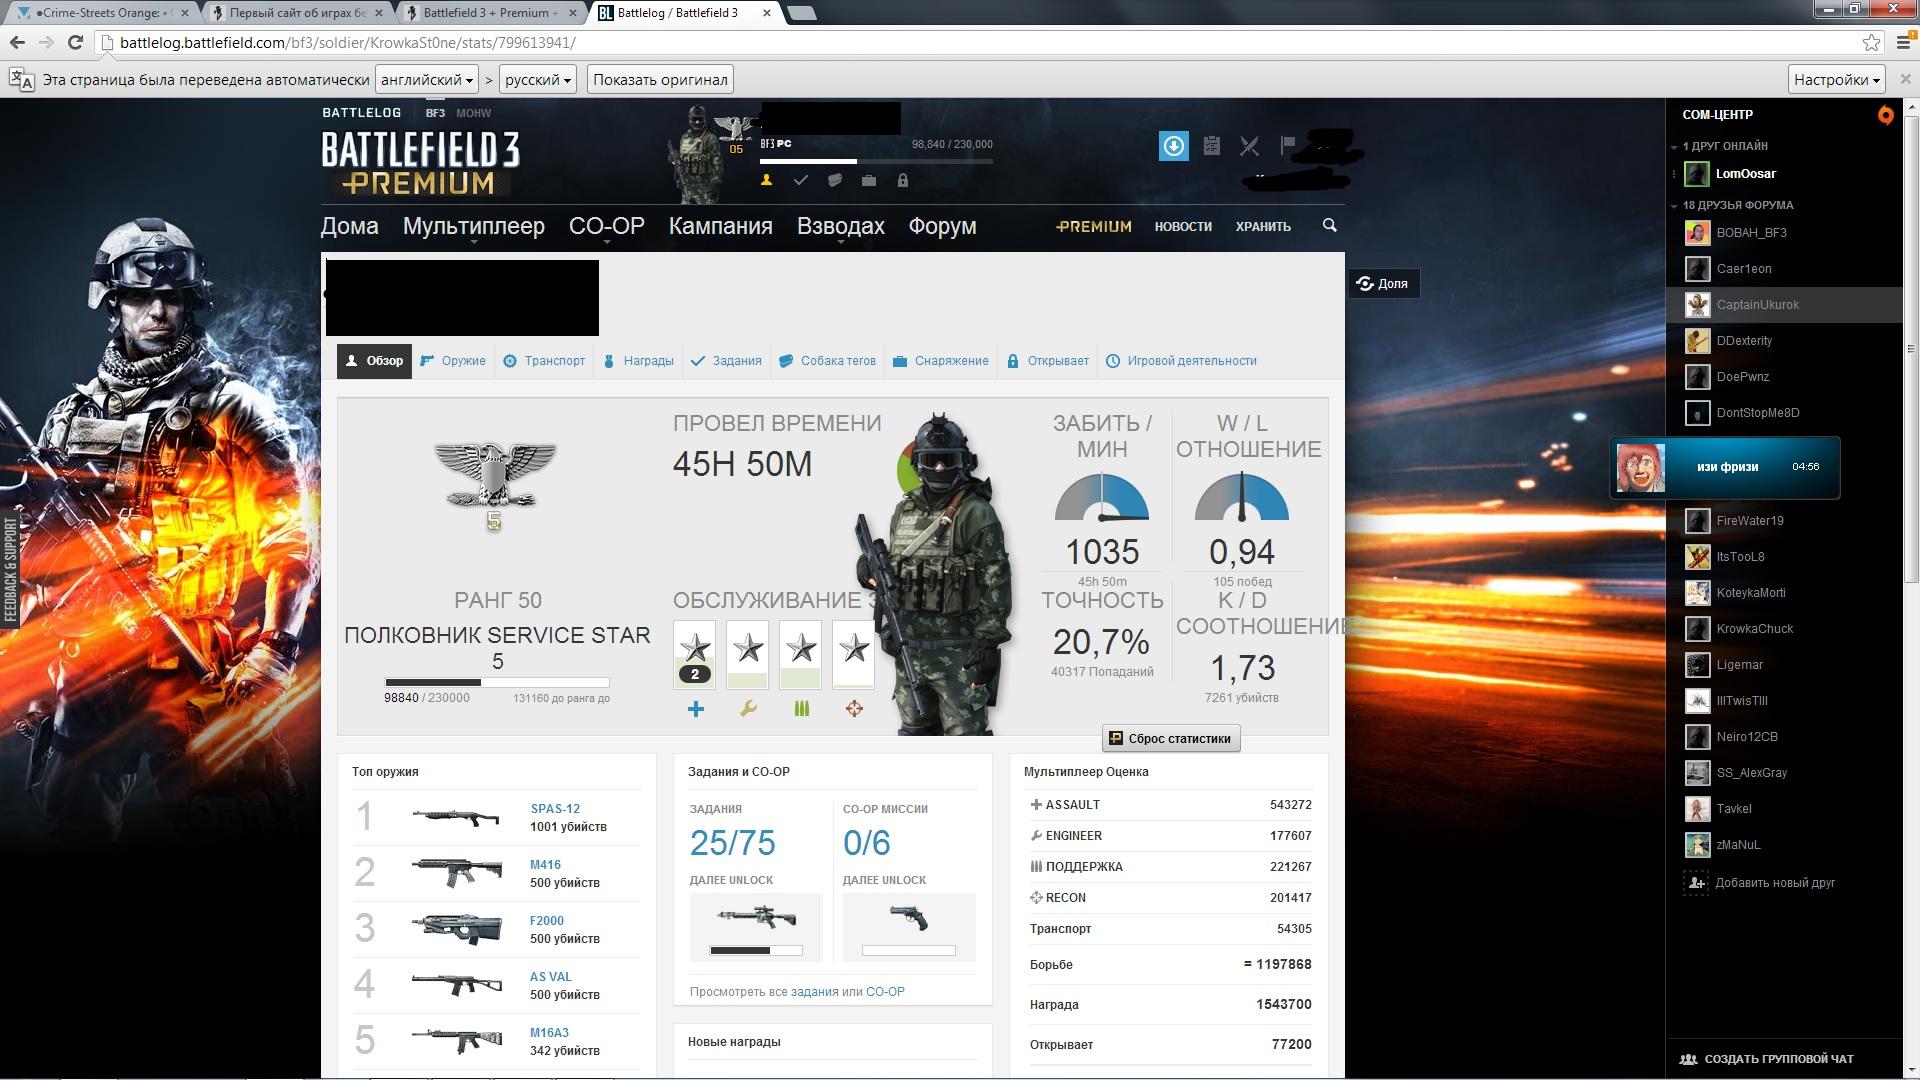Click the SPAS-12 weapon link

(554, 808)
